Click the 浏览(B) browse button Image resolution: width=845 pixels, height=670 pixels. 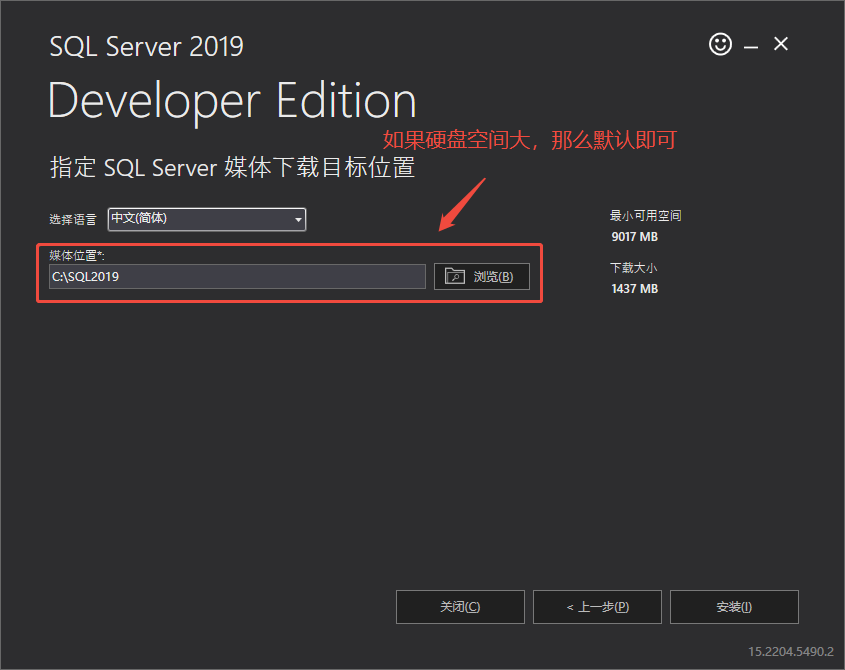(482, 277)
